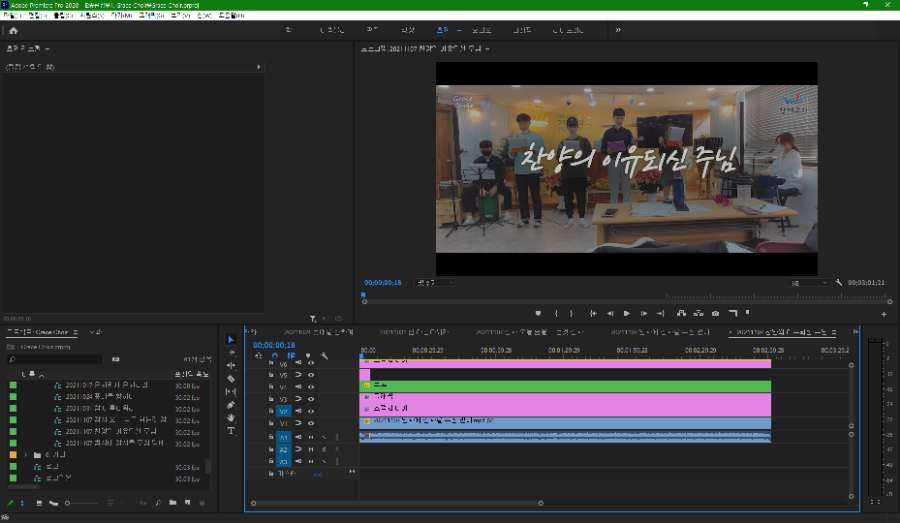Open Program monitor settings wrench

point(839,282)
